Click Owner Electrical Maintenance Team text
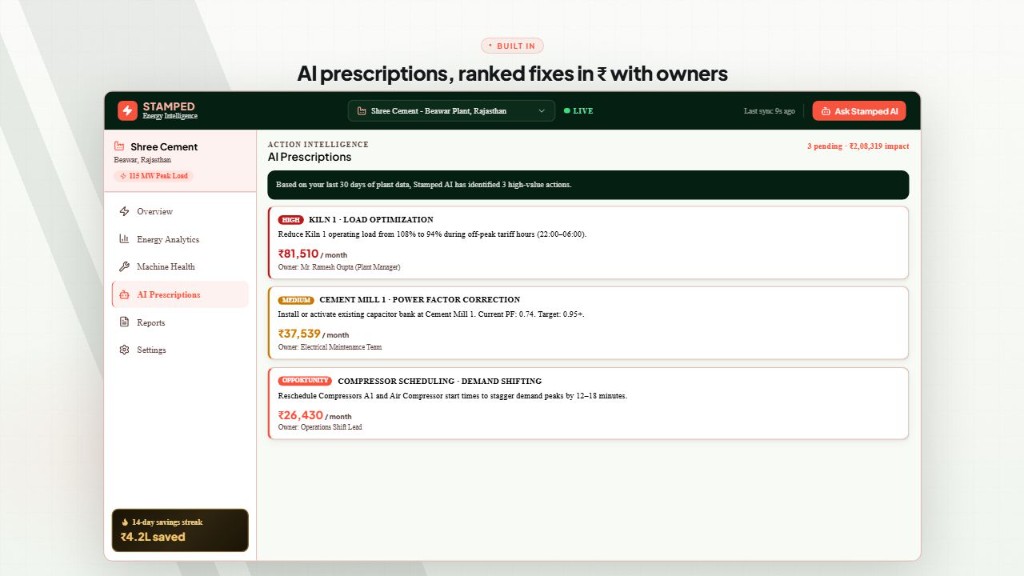Viewport: 1024px width, 576px height. click(330, 347)
